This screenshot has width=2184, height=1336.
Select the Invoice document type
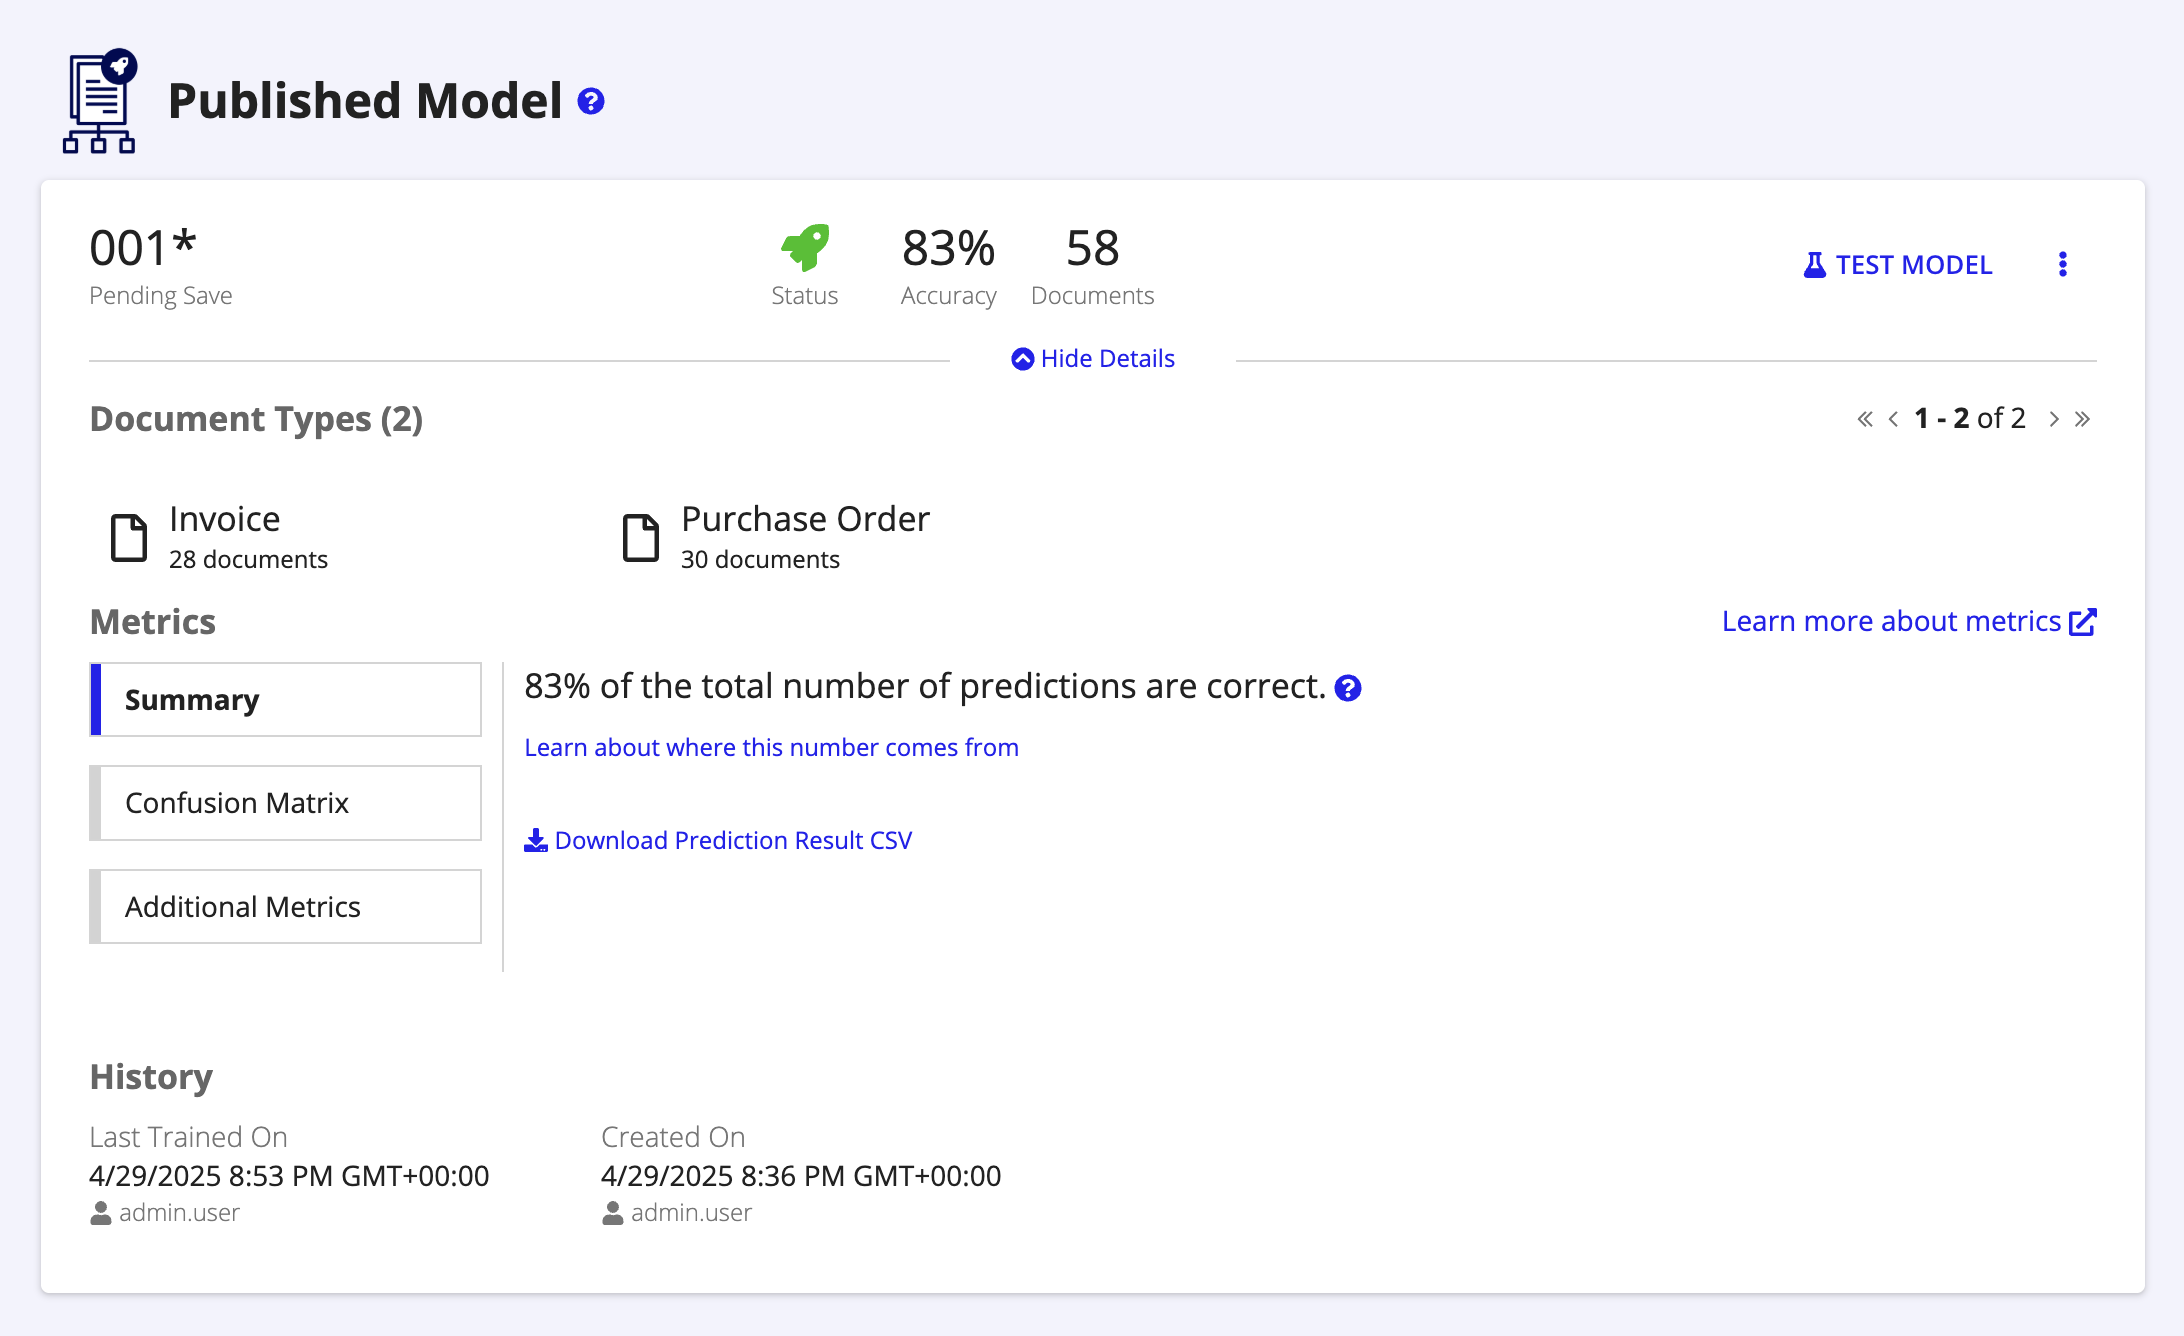click(x=224, y=519)
